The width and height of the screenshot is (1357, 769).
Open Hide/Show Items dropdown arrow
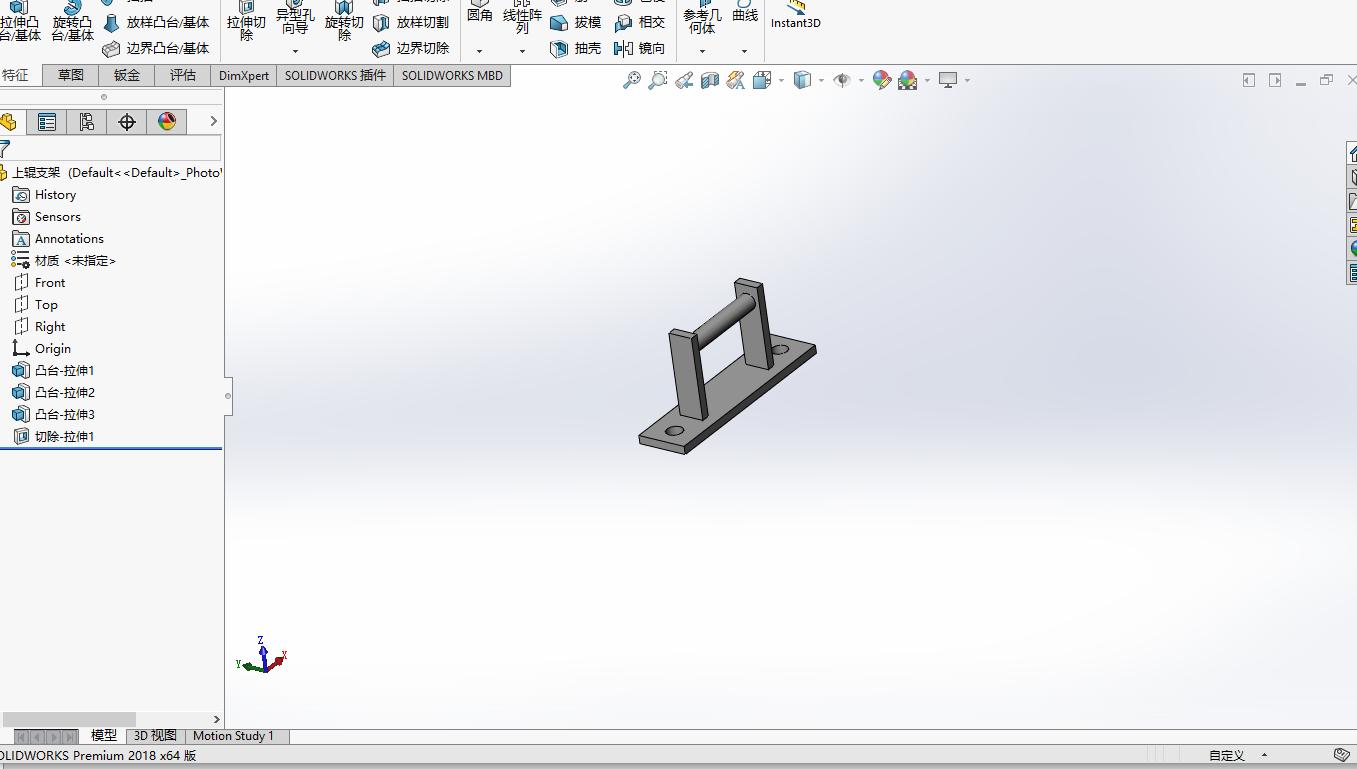click(861, 80)
